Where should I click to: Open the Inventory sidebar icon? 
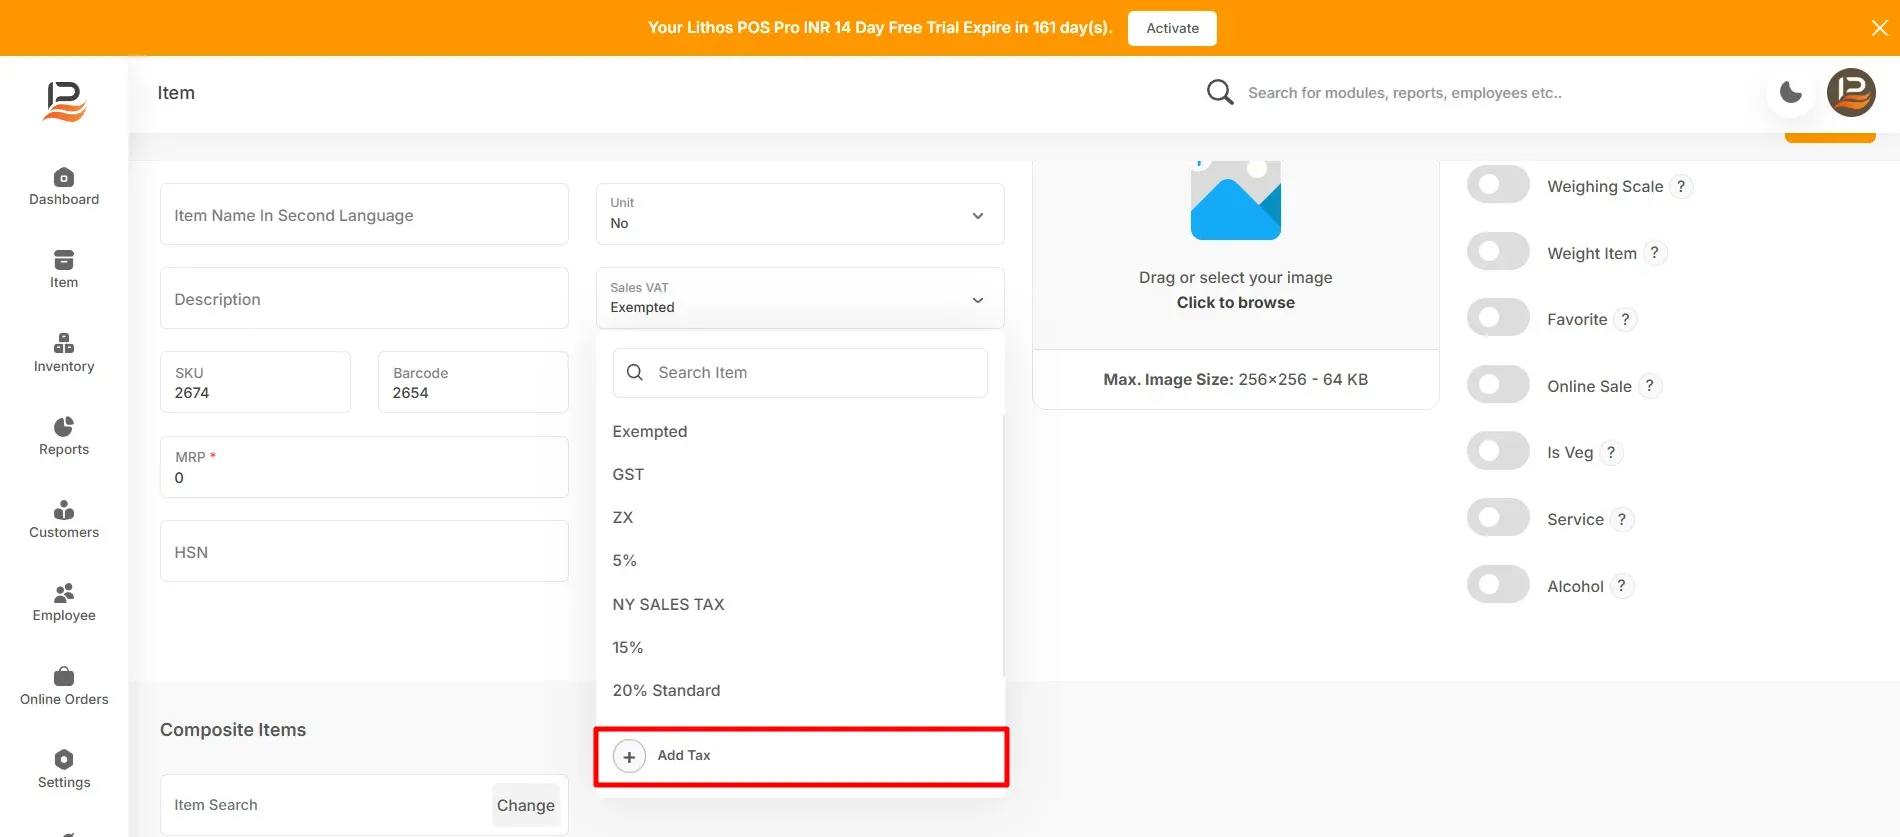pyautogui.click(x=64, y=344)
